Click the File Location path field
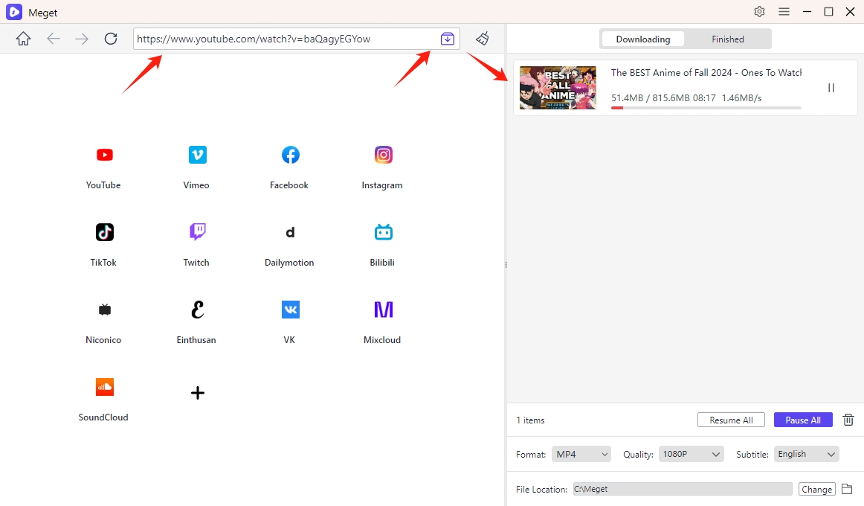 pyautogui.click(x=682, y=489)
